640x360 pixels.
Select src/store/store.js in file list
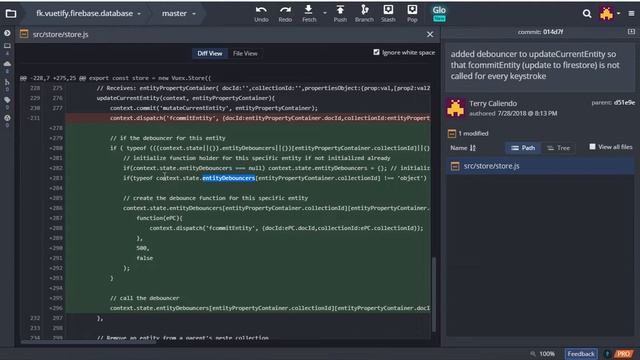point(540,166)
